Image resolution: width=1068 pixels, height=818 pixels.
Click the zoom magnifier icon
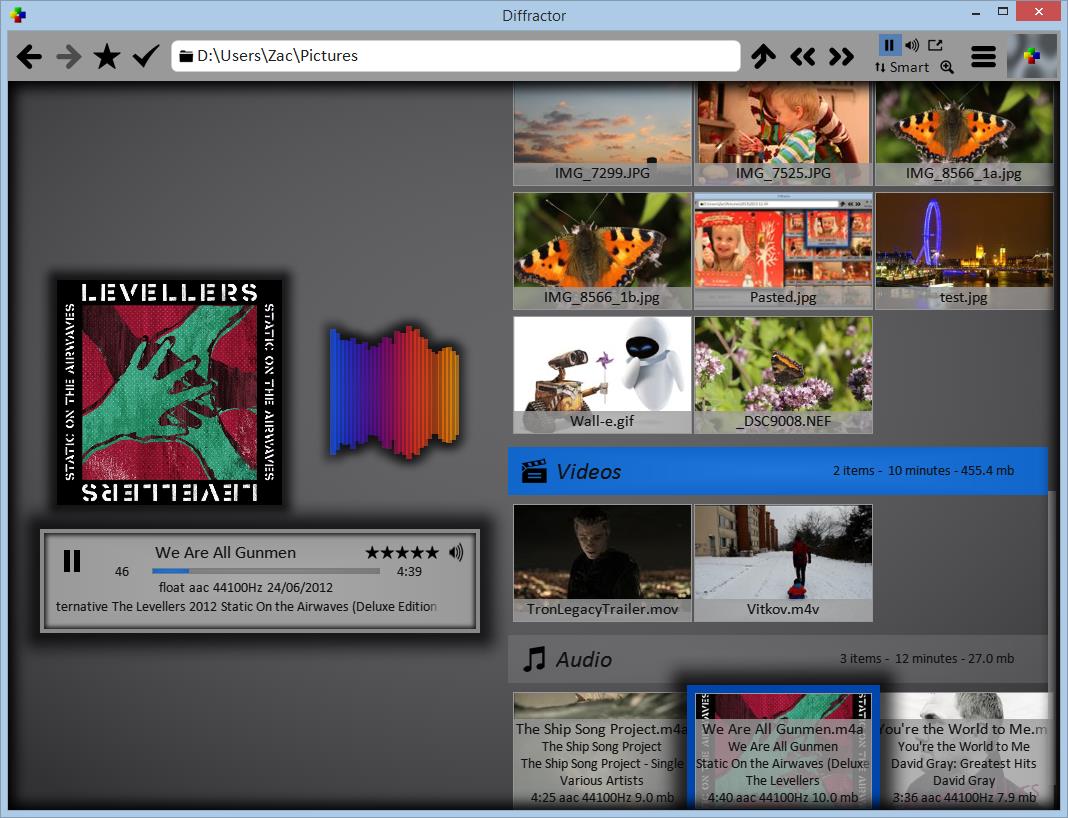[947, 67]
